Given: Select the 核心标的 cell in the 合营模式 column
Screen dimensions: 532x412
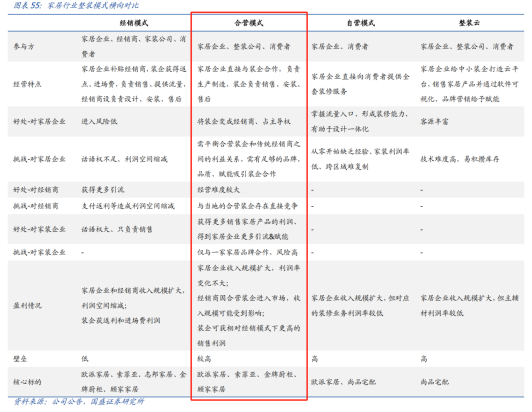Looking at the screenshot, I should [x=248, y=382].
